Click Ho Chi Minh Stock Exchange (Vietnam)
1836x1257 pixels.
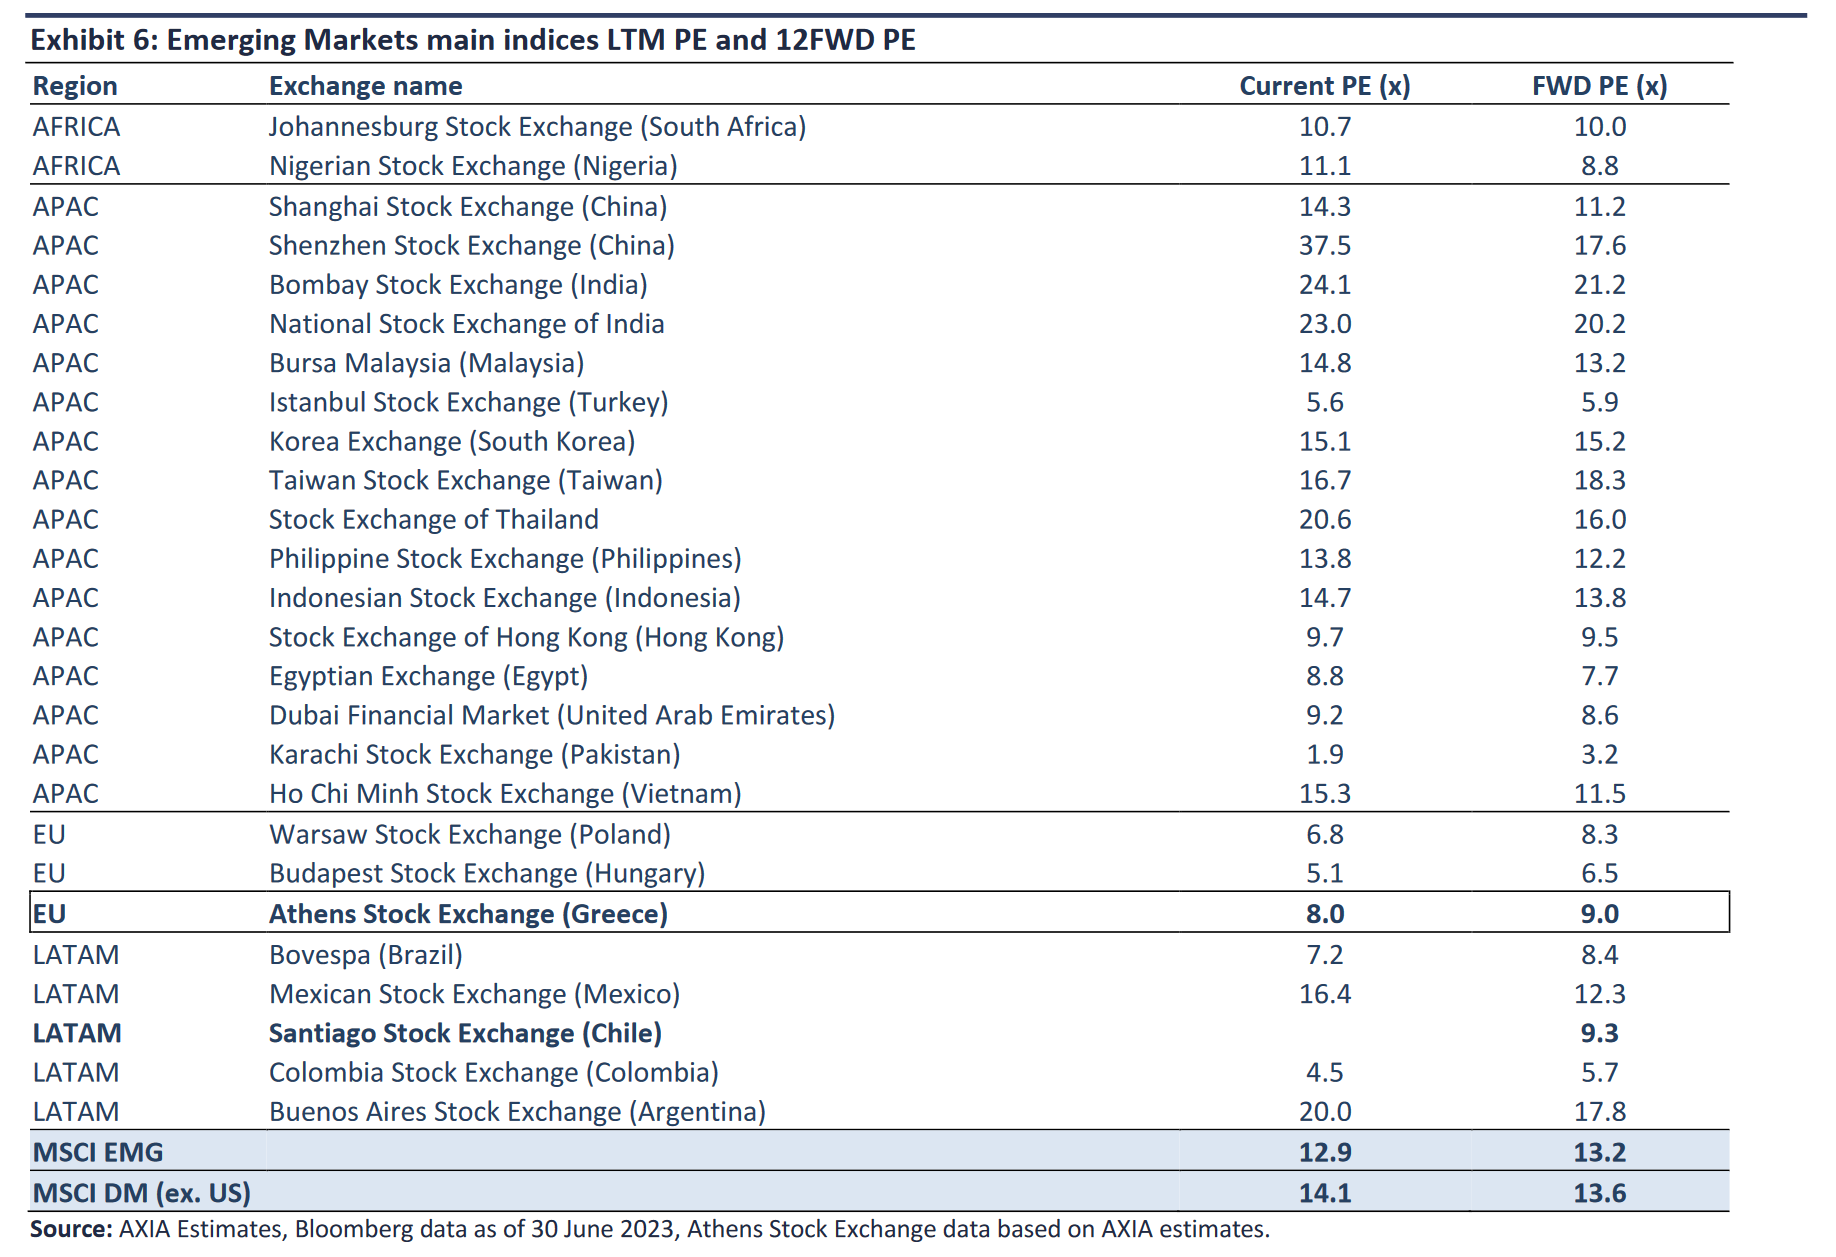point(505,793)
